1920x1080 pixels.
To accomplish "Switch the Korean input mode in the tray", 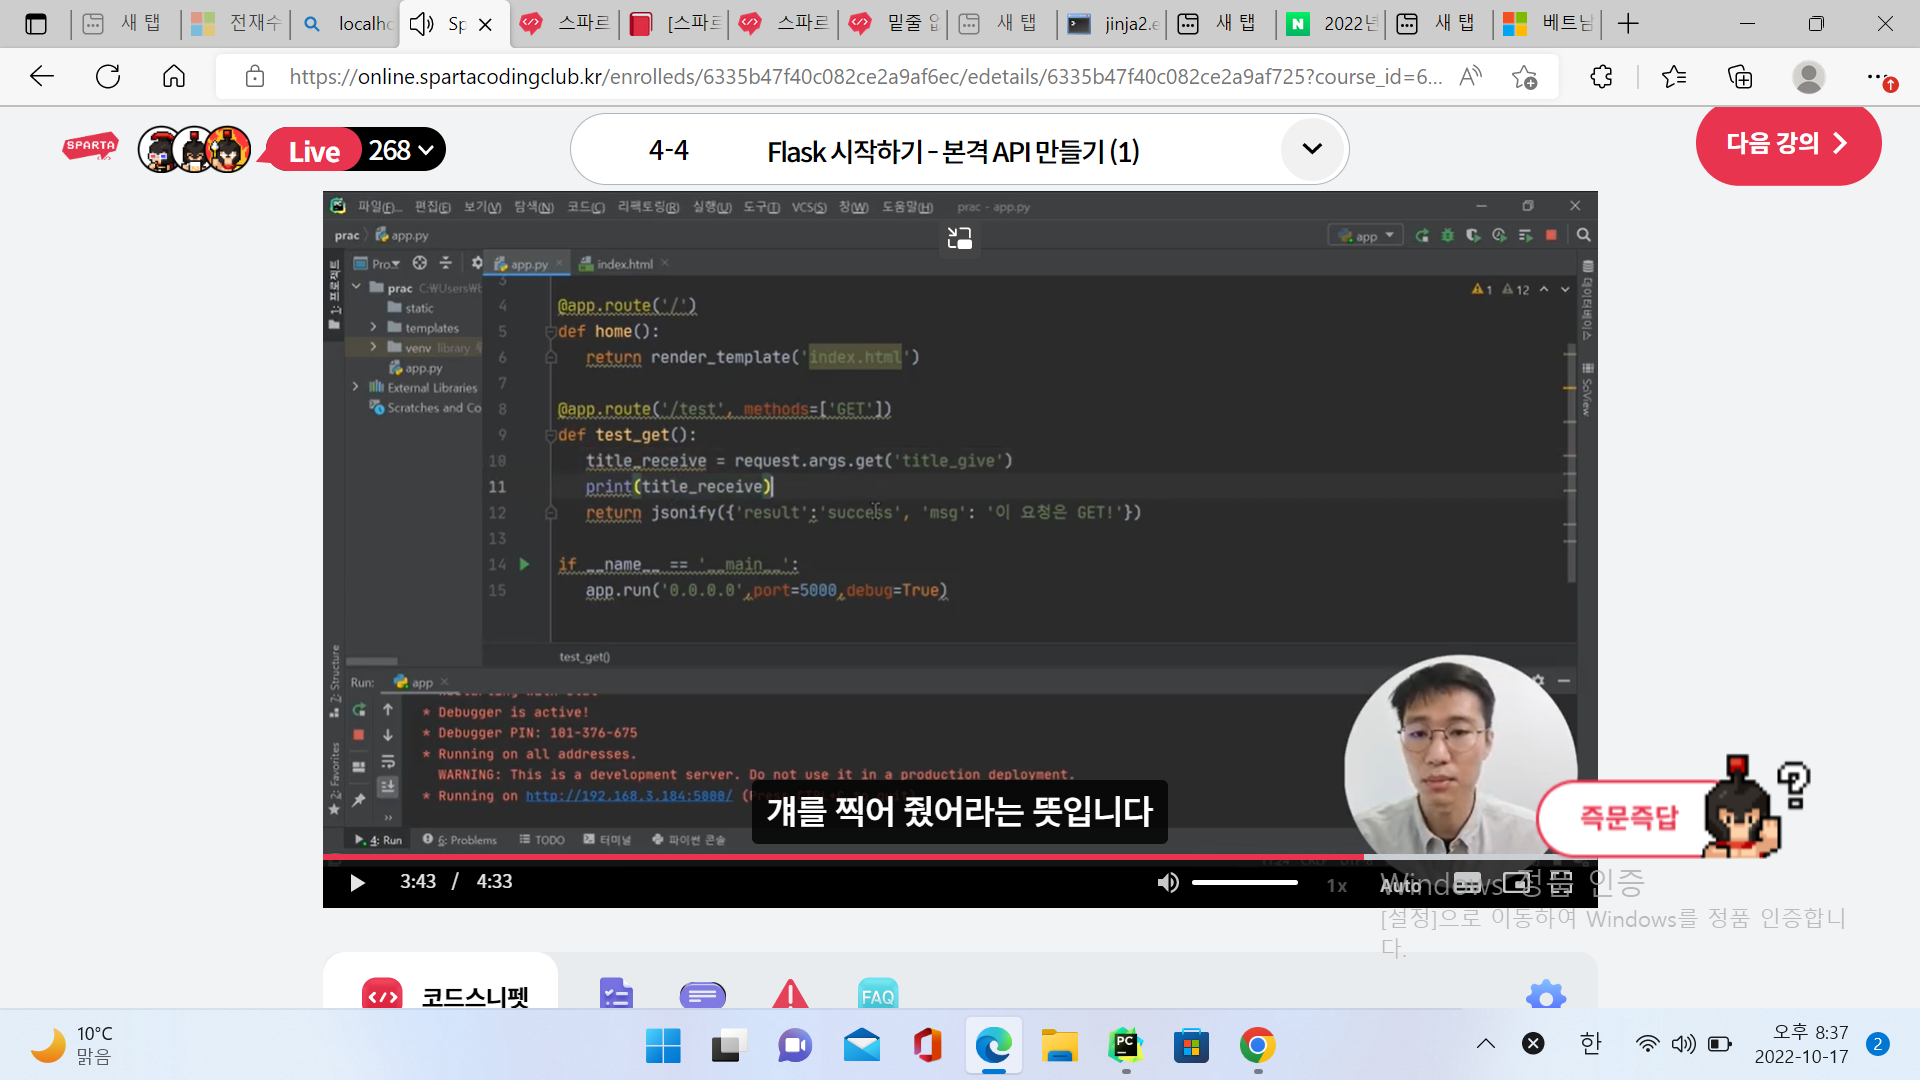I will [x=1592, y=1043].
